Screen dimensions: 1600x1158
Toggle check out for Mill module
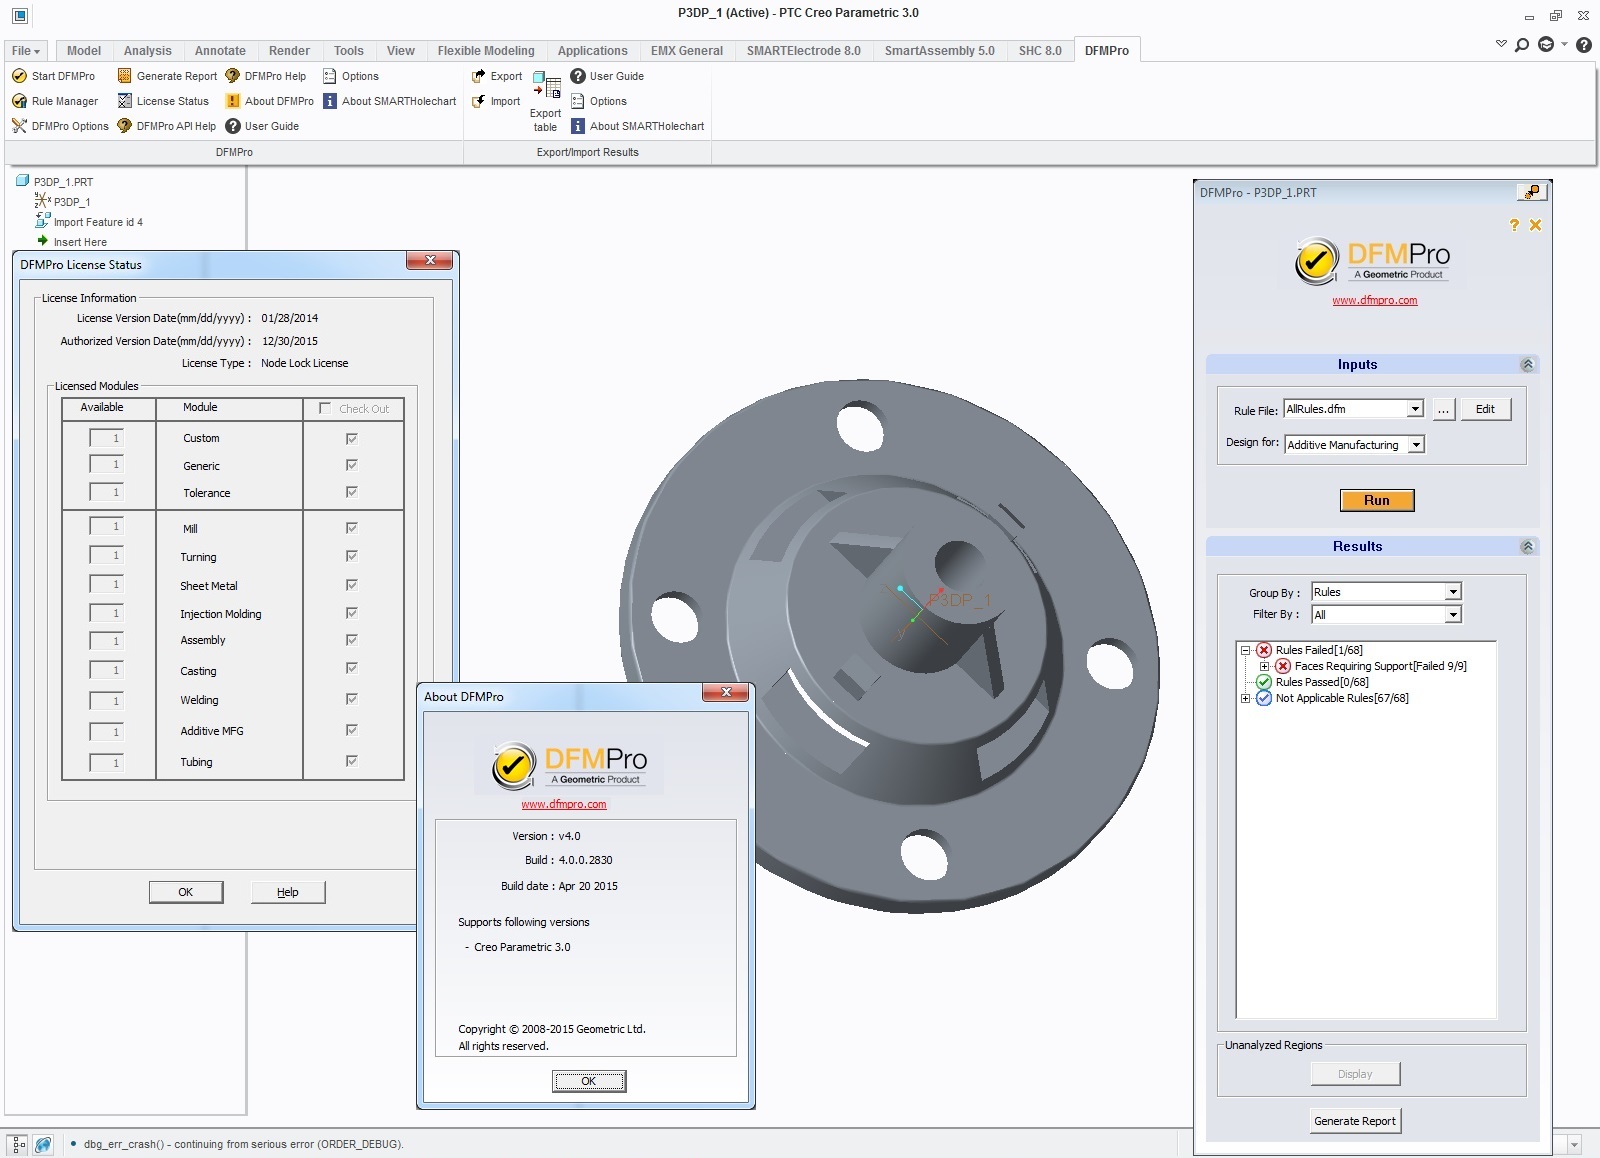coord(352,528)
